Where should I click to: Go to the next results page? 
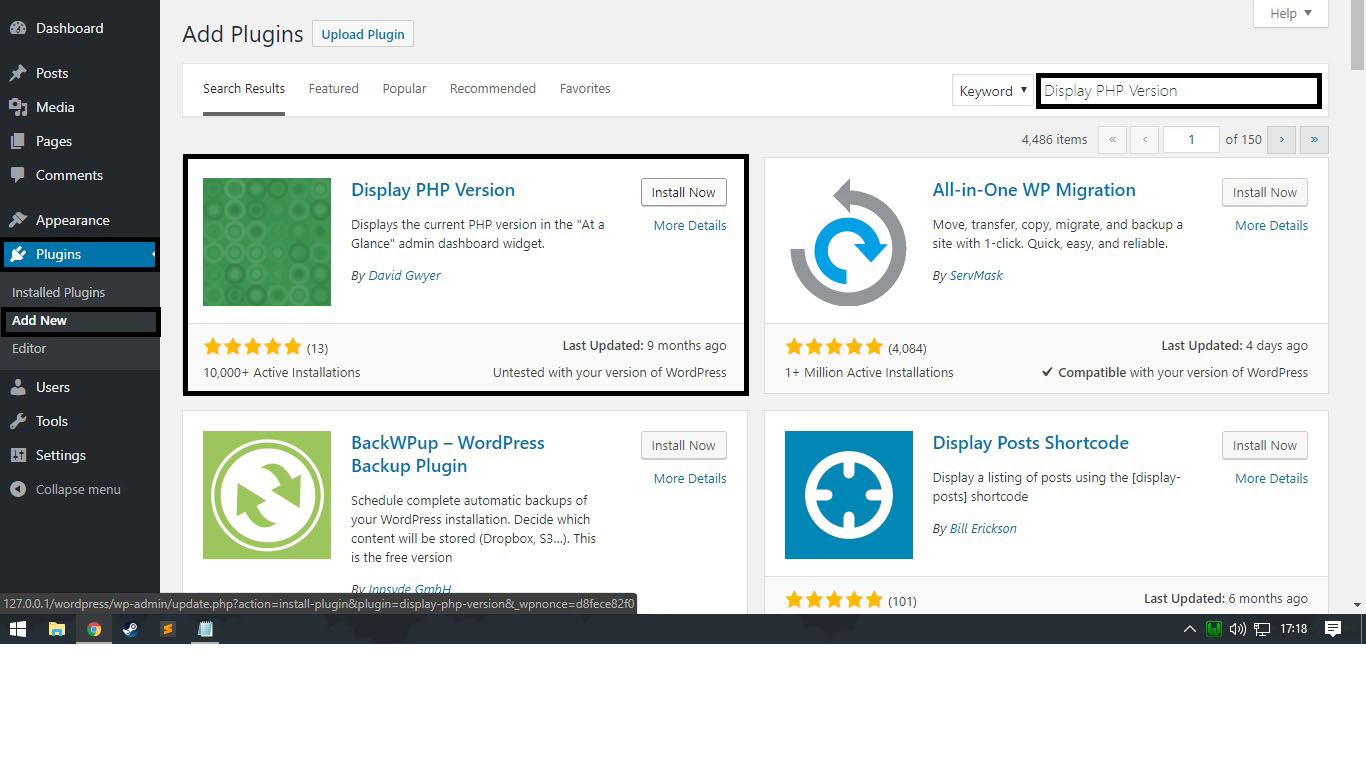coord(1281,139)
